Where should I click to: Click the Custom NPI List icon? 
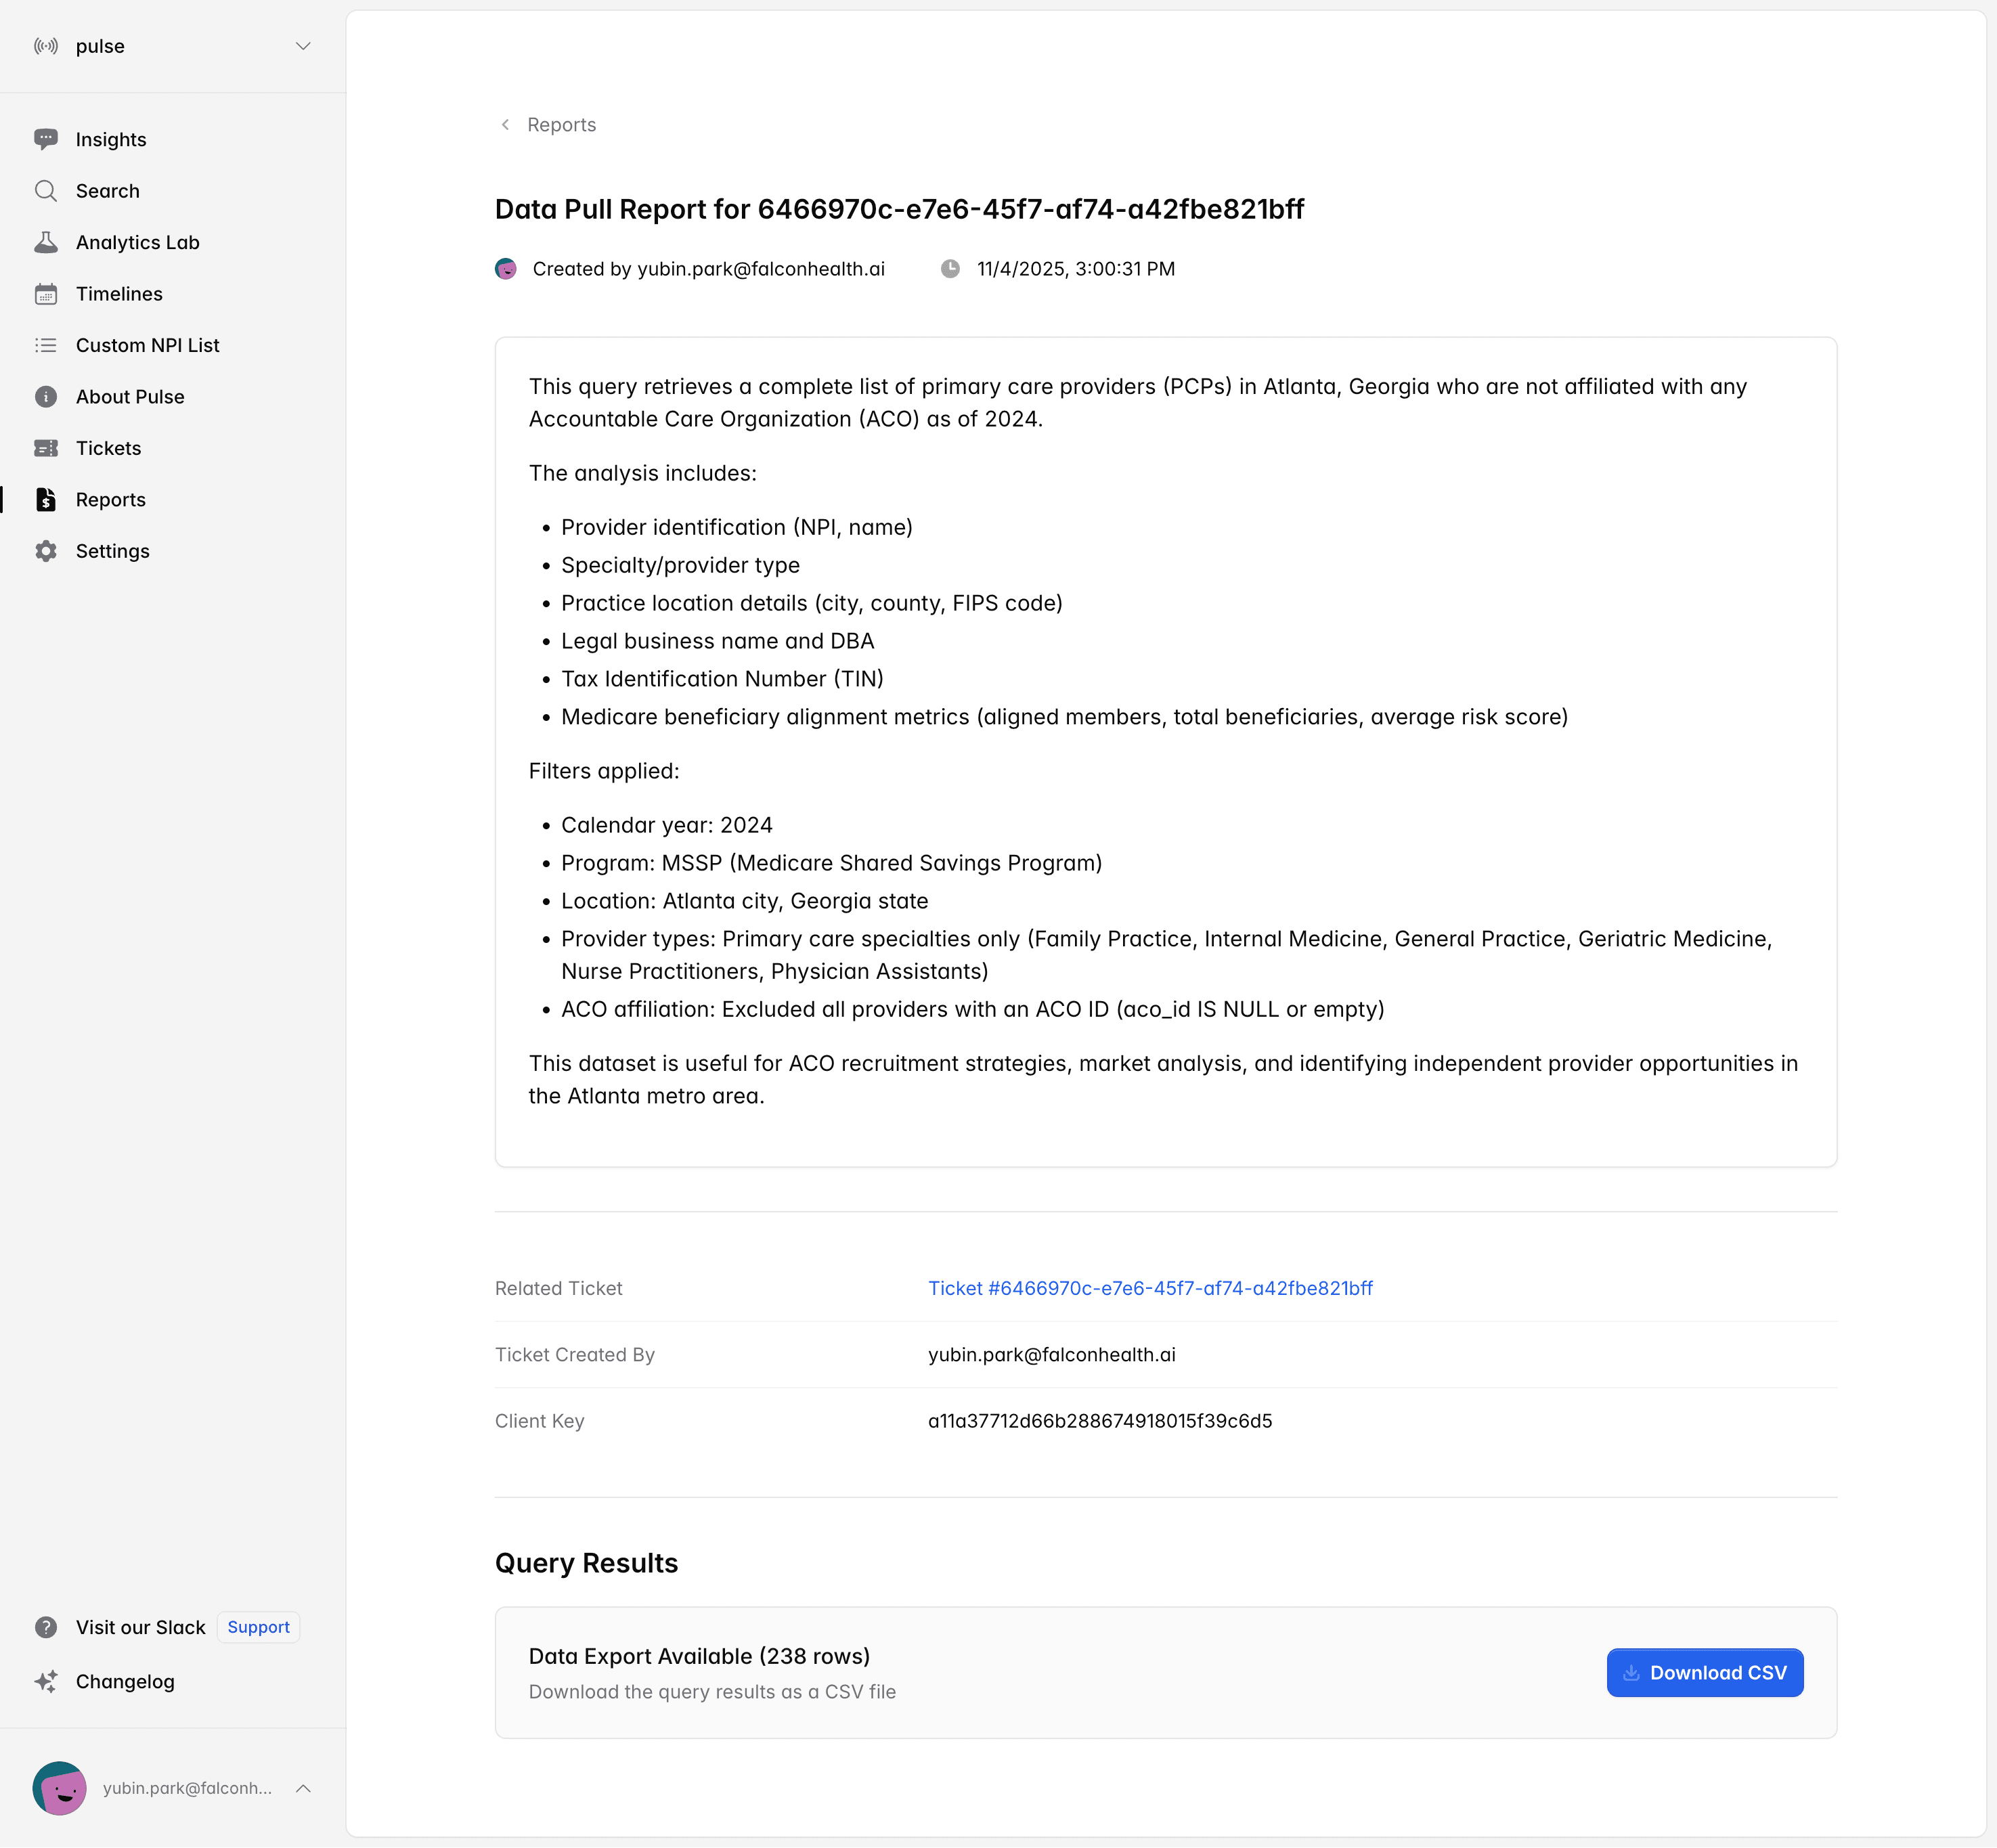pyautogui.click(x=46, y=345)
